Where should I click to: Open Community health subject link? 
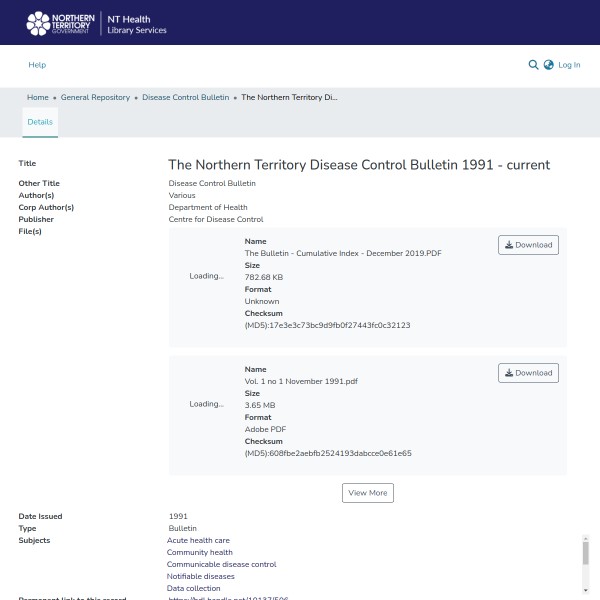click(x=199, y=552)
